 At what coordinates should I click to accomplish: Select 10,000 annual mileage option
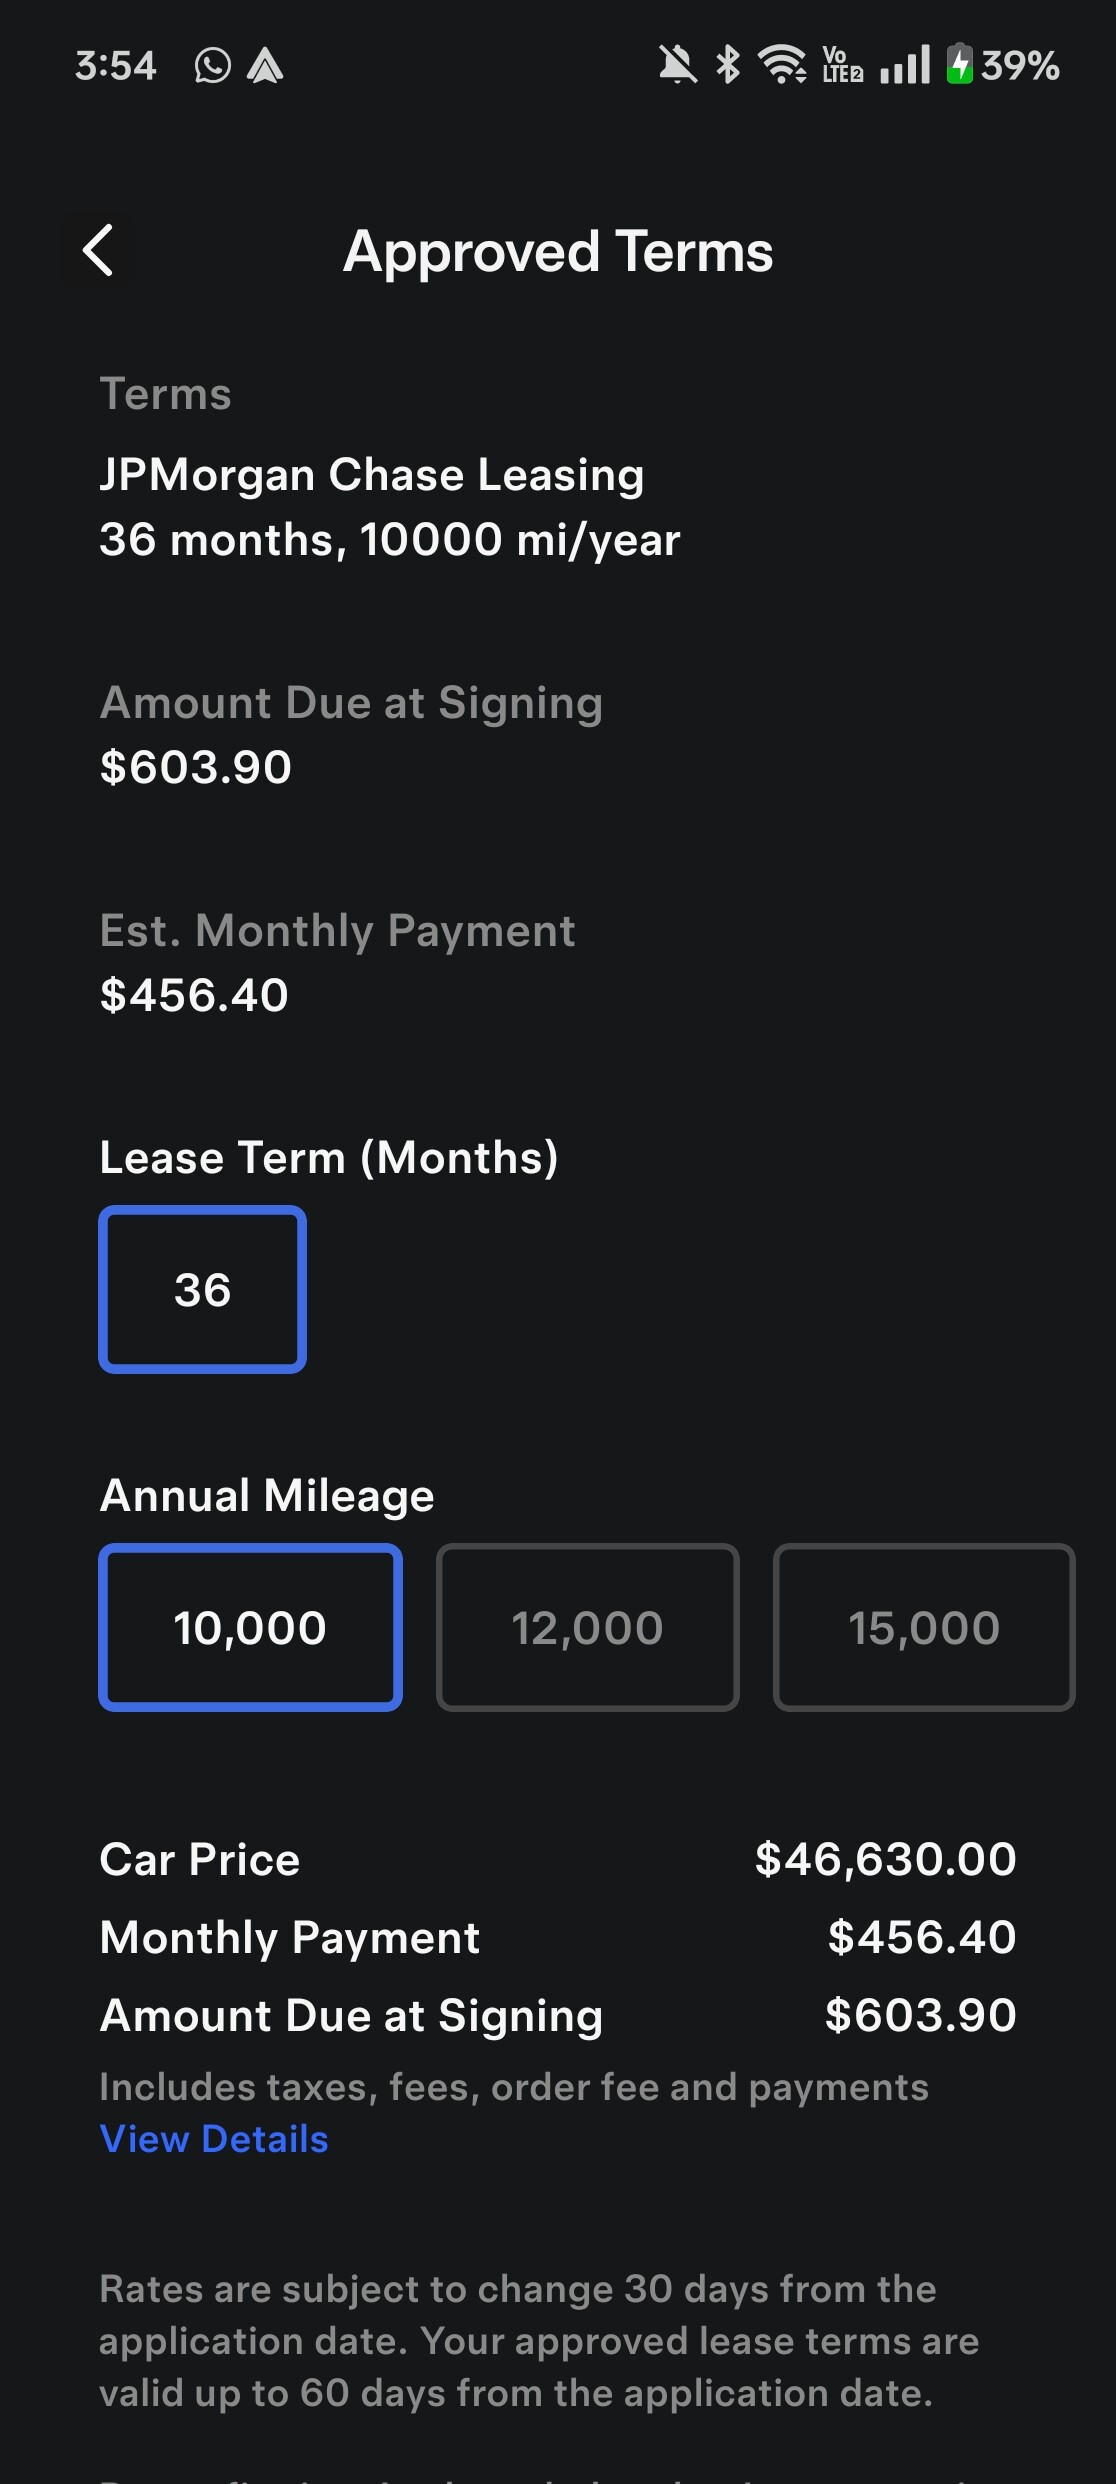250,1627
